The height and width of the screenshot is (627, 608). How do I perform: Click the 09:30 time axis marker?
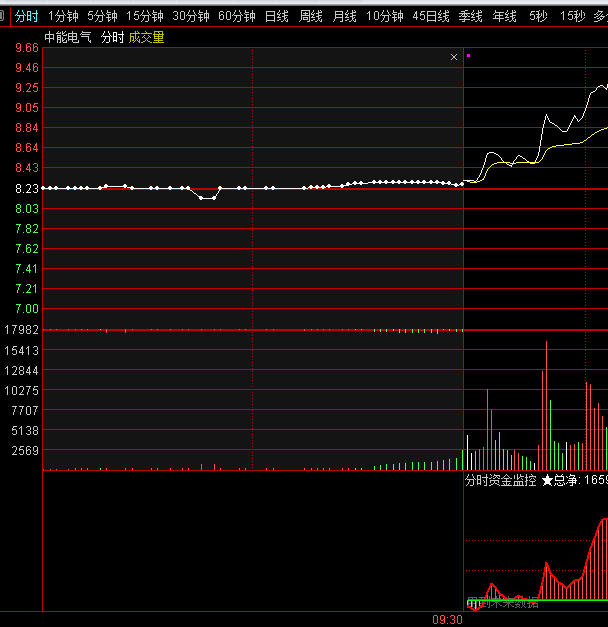tap(447, 620)
